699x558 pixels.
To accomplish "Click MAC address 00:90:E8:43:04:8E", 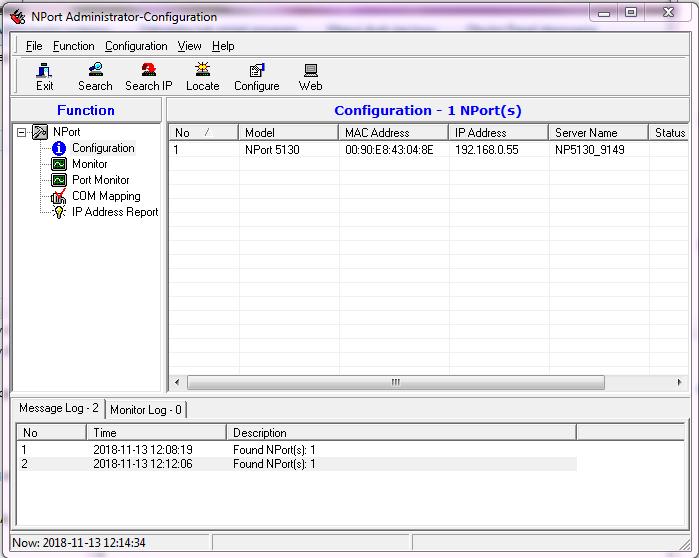I will pyautogui.click(x=389, y=150).
